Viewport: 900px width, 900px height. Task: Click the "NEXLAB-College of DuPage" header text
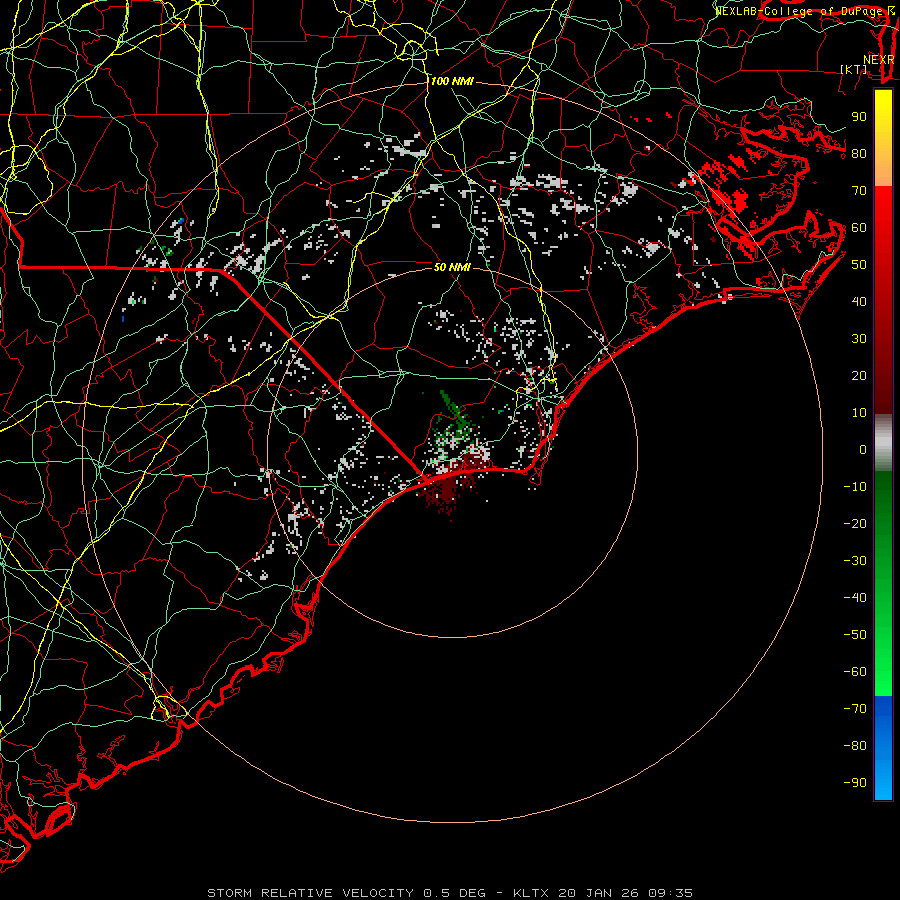tap(799, 11)
